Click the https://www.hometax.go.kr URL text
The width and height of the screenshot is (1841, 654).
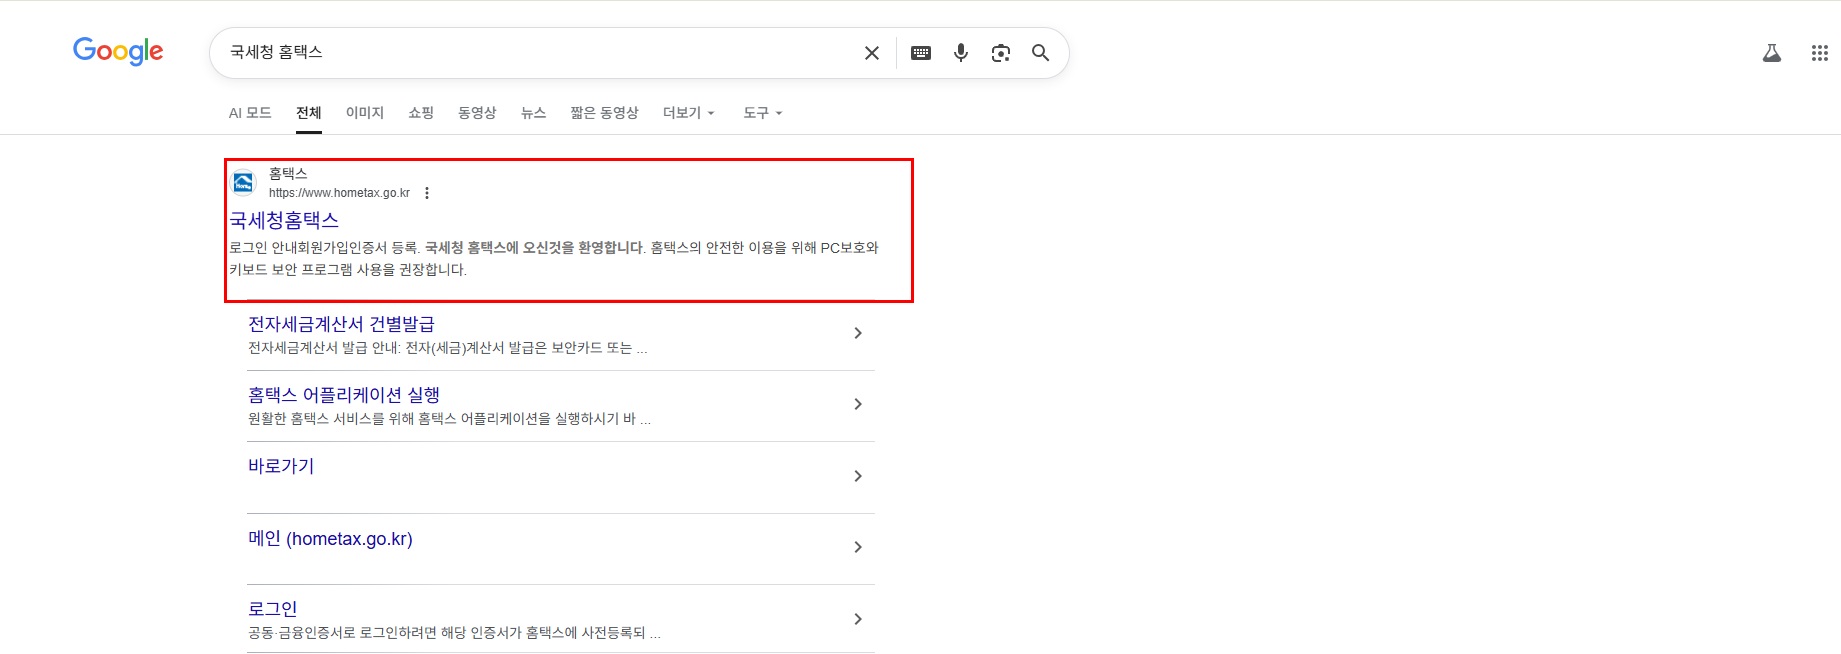click(339, 193)
